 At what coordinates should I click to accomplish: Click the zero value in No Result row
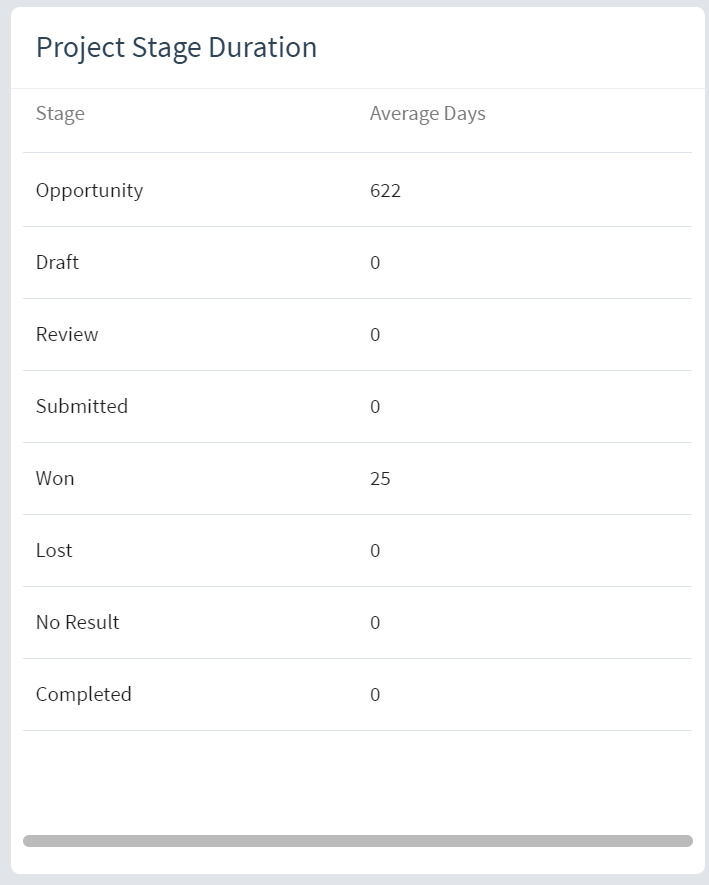375,623
